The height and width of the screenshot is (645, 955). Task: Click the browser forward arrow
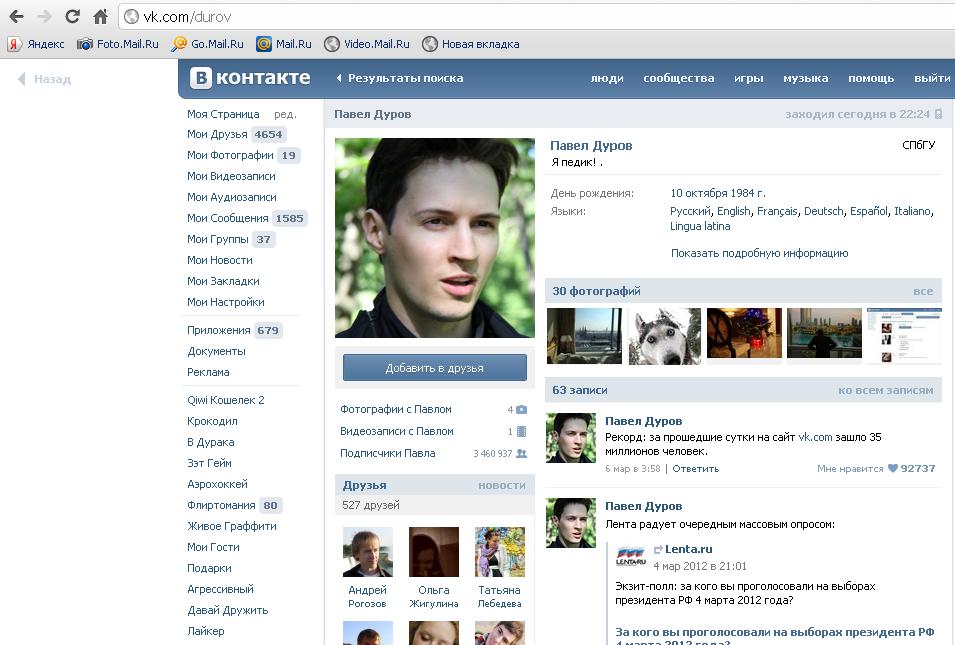44,16
